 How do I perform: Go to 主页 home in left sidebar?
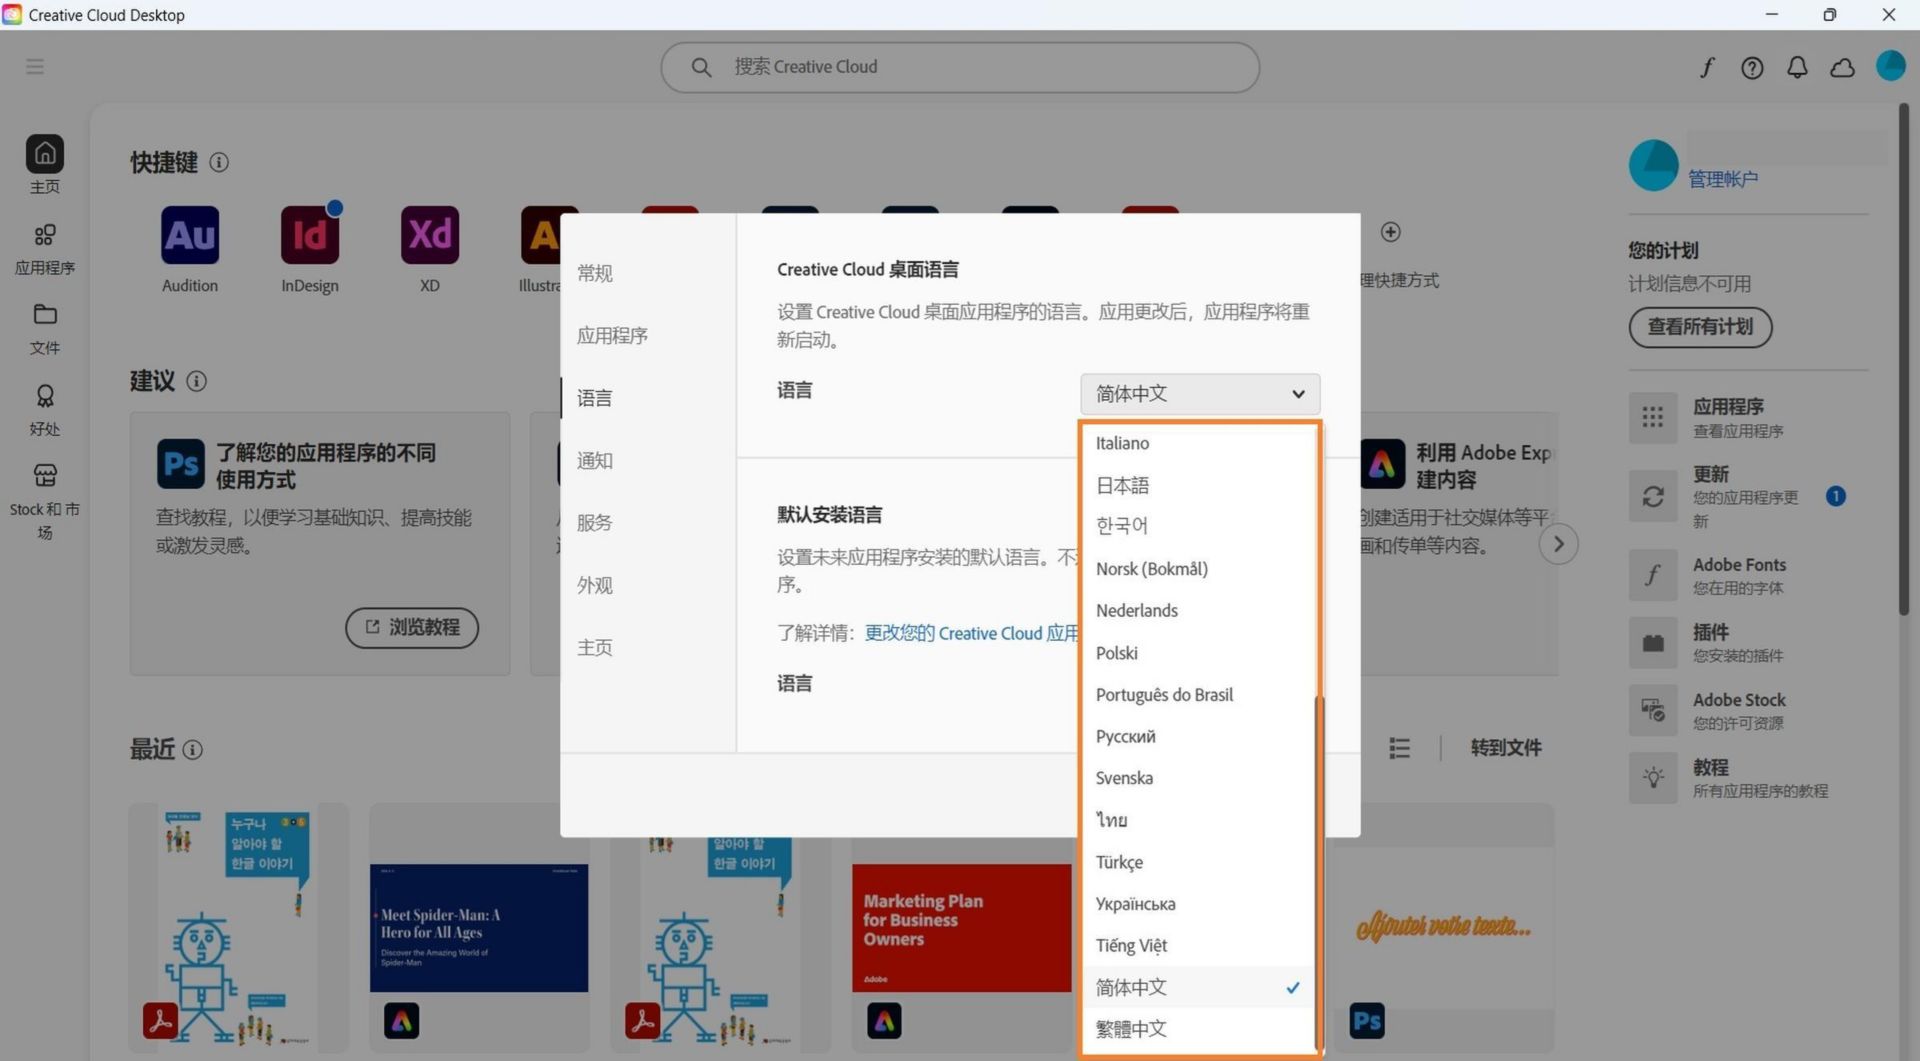click(x=44, y=165)
